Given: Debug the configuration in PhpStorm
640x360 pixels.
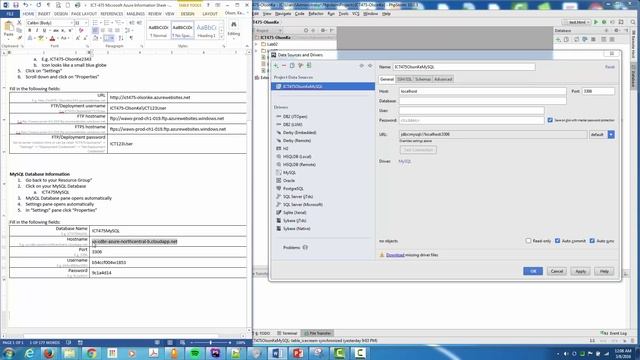Looking at the screenshot, I should tap(604, 22).
